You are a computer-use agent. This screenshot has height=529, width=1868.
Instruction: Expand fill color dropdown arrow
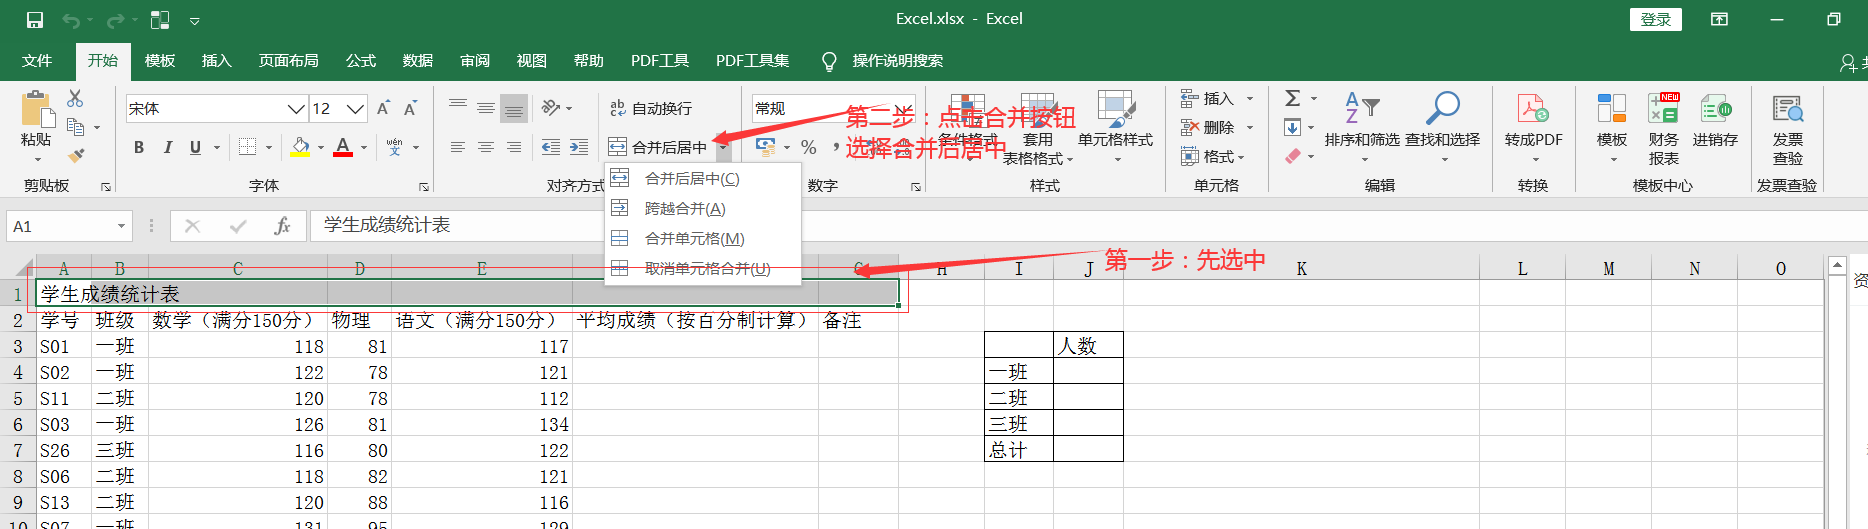[x=321, y=147]
